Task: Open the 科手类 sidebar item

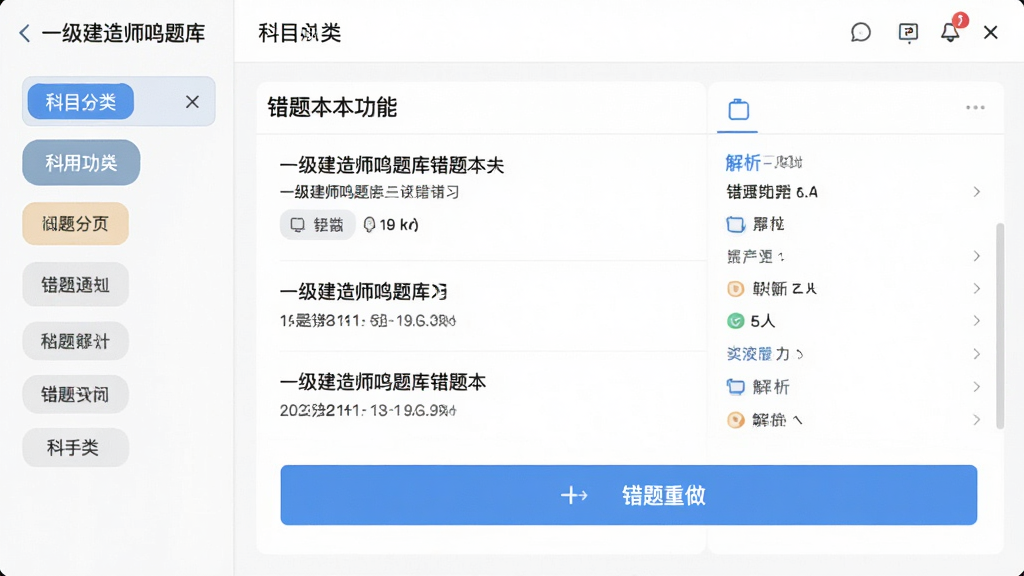Action: pyautogui.click(x=76, y=448)
